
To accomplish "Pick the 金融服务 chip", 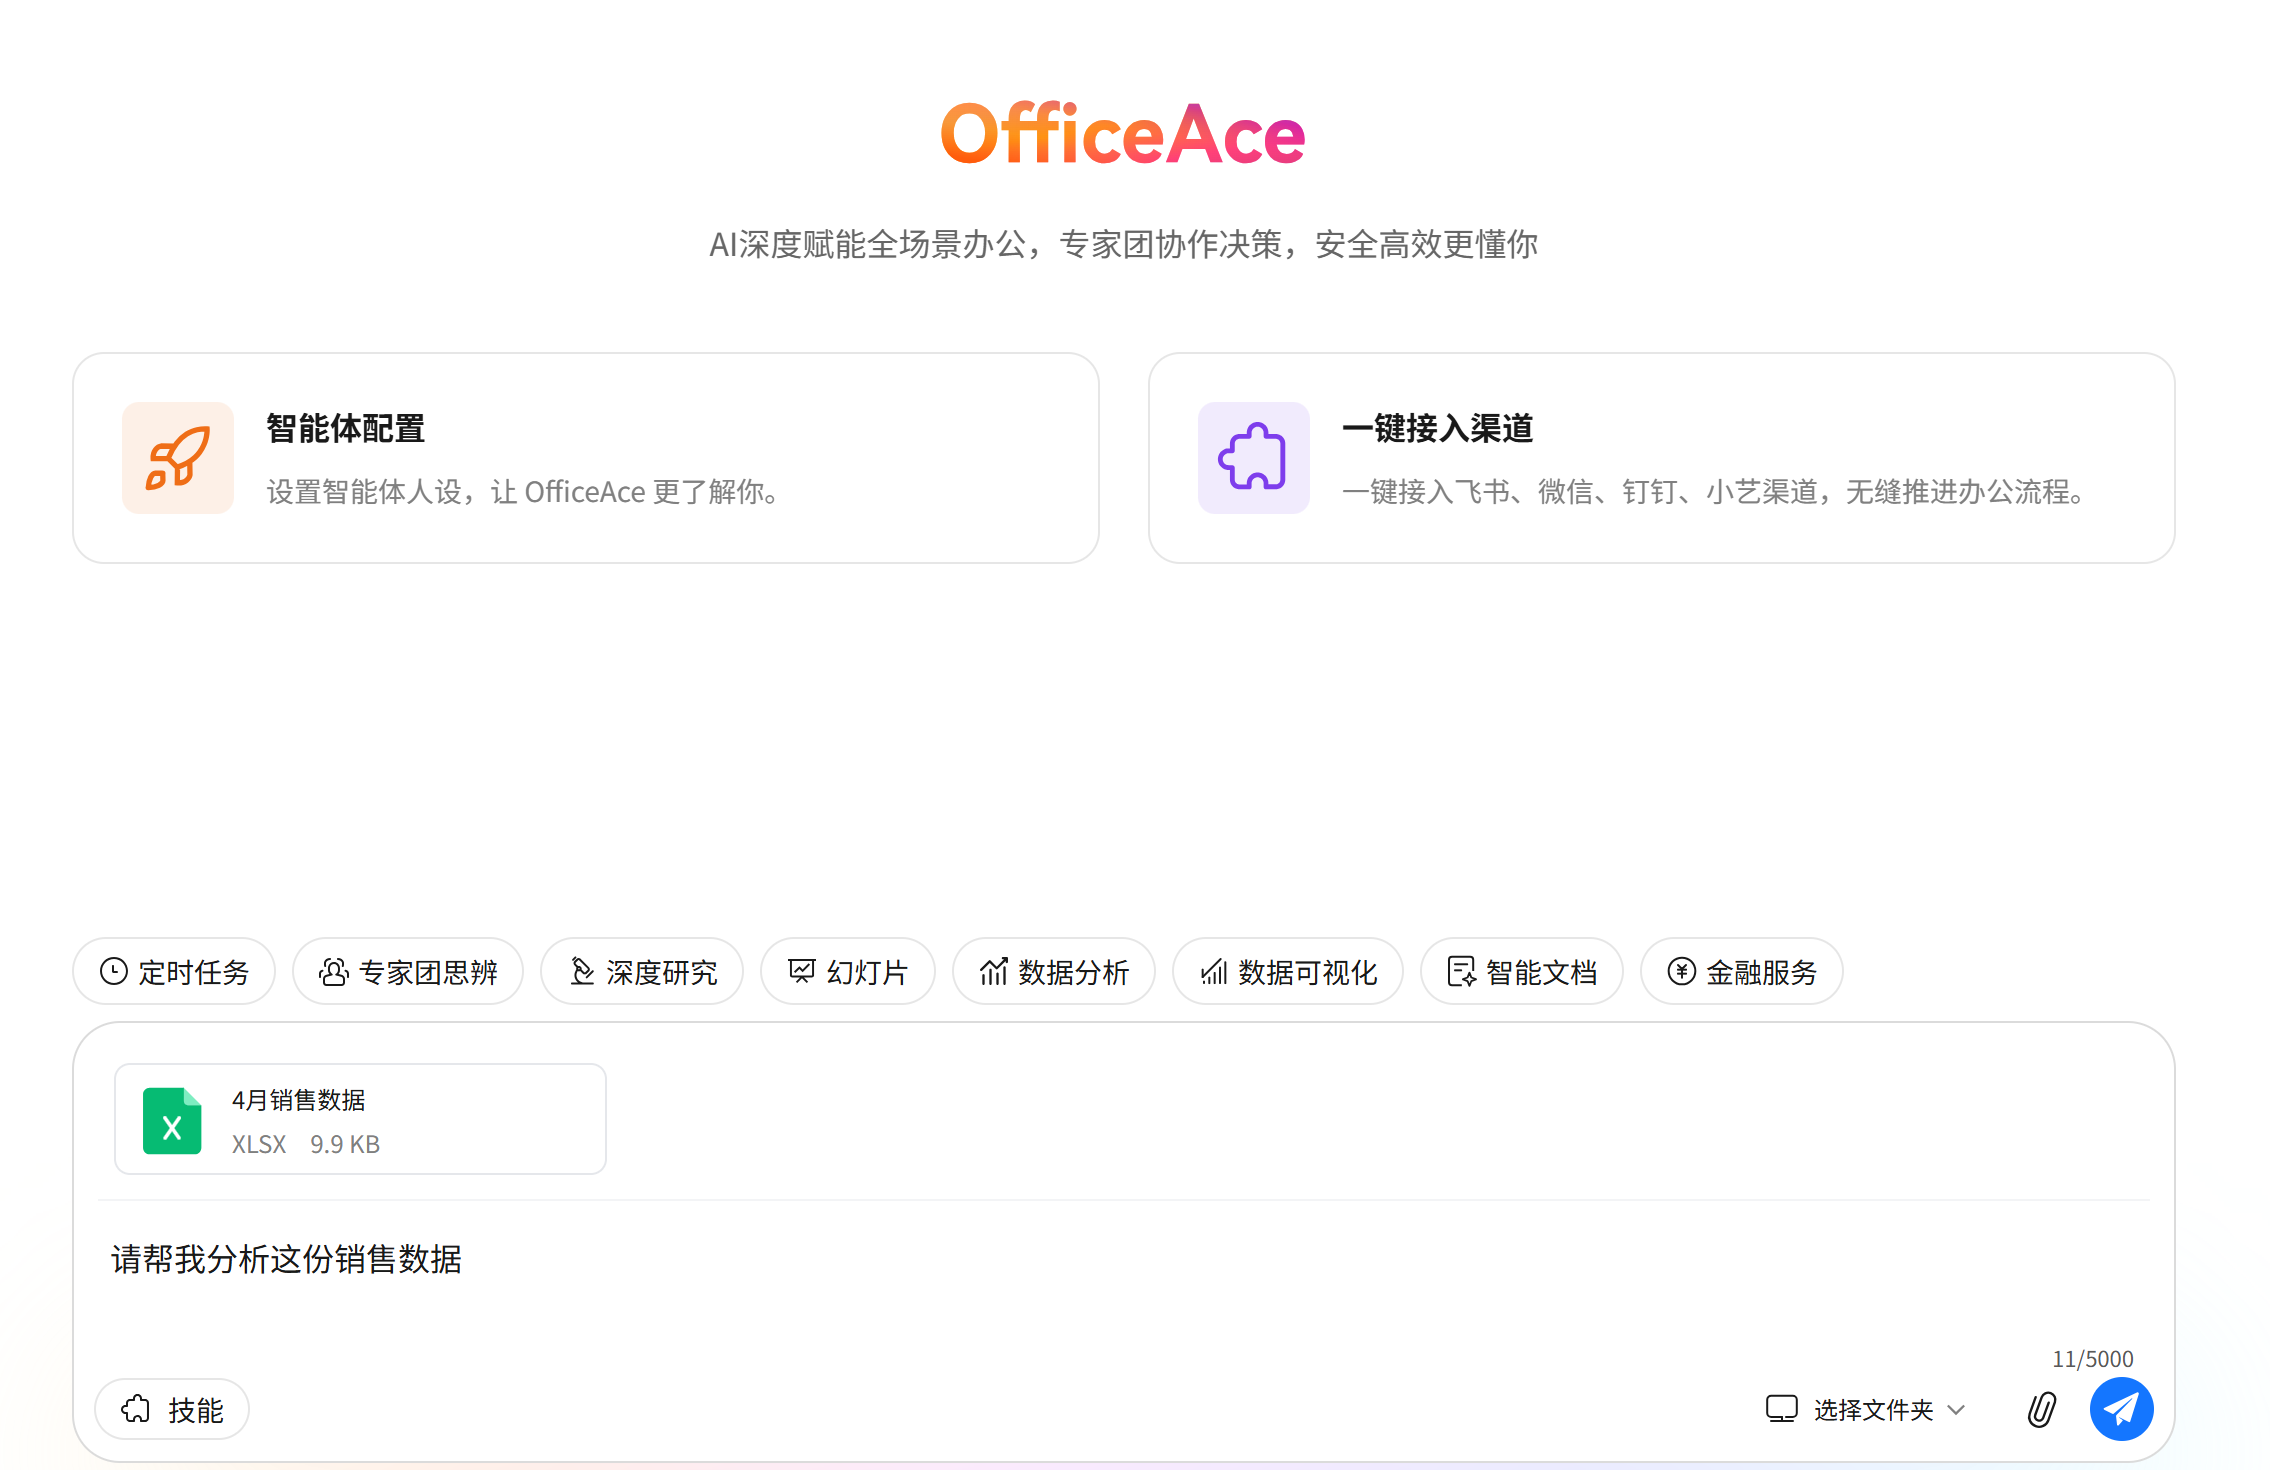I will [x=1742, y=971].
